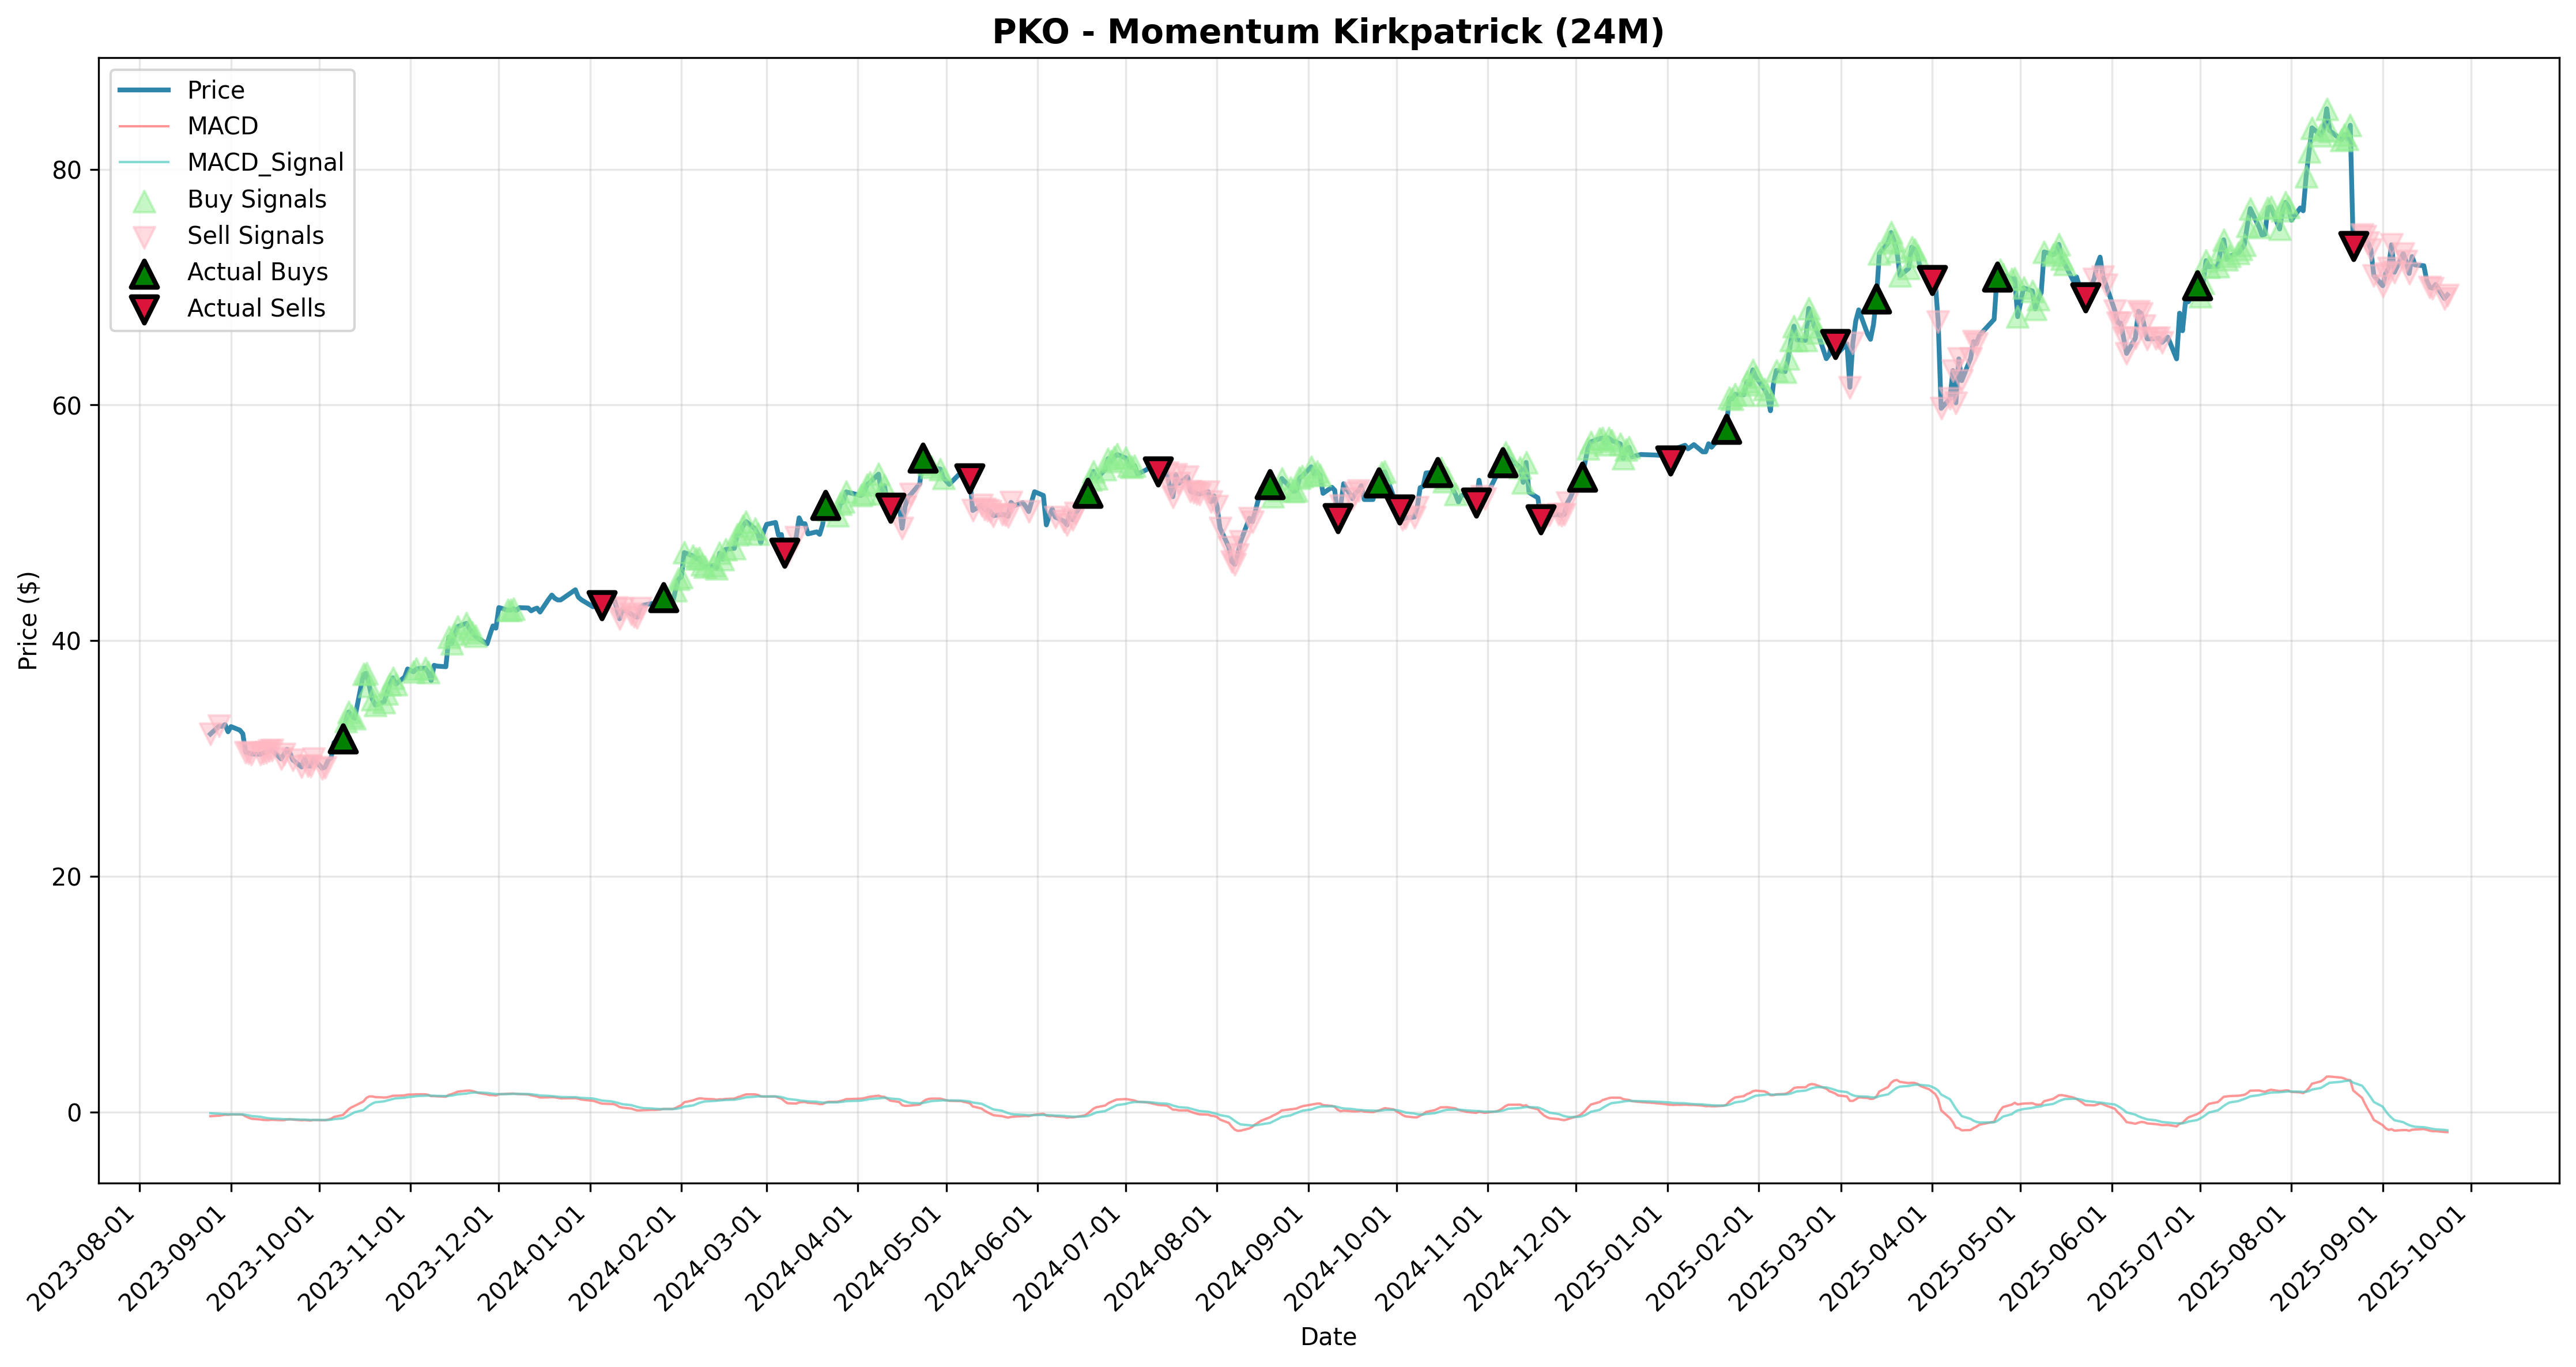The width and height of the screenshot is (2576, 1367).
Task: Select the 'Actual Sells' legend label
Action: (x=257, y=308)
